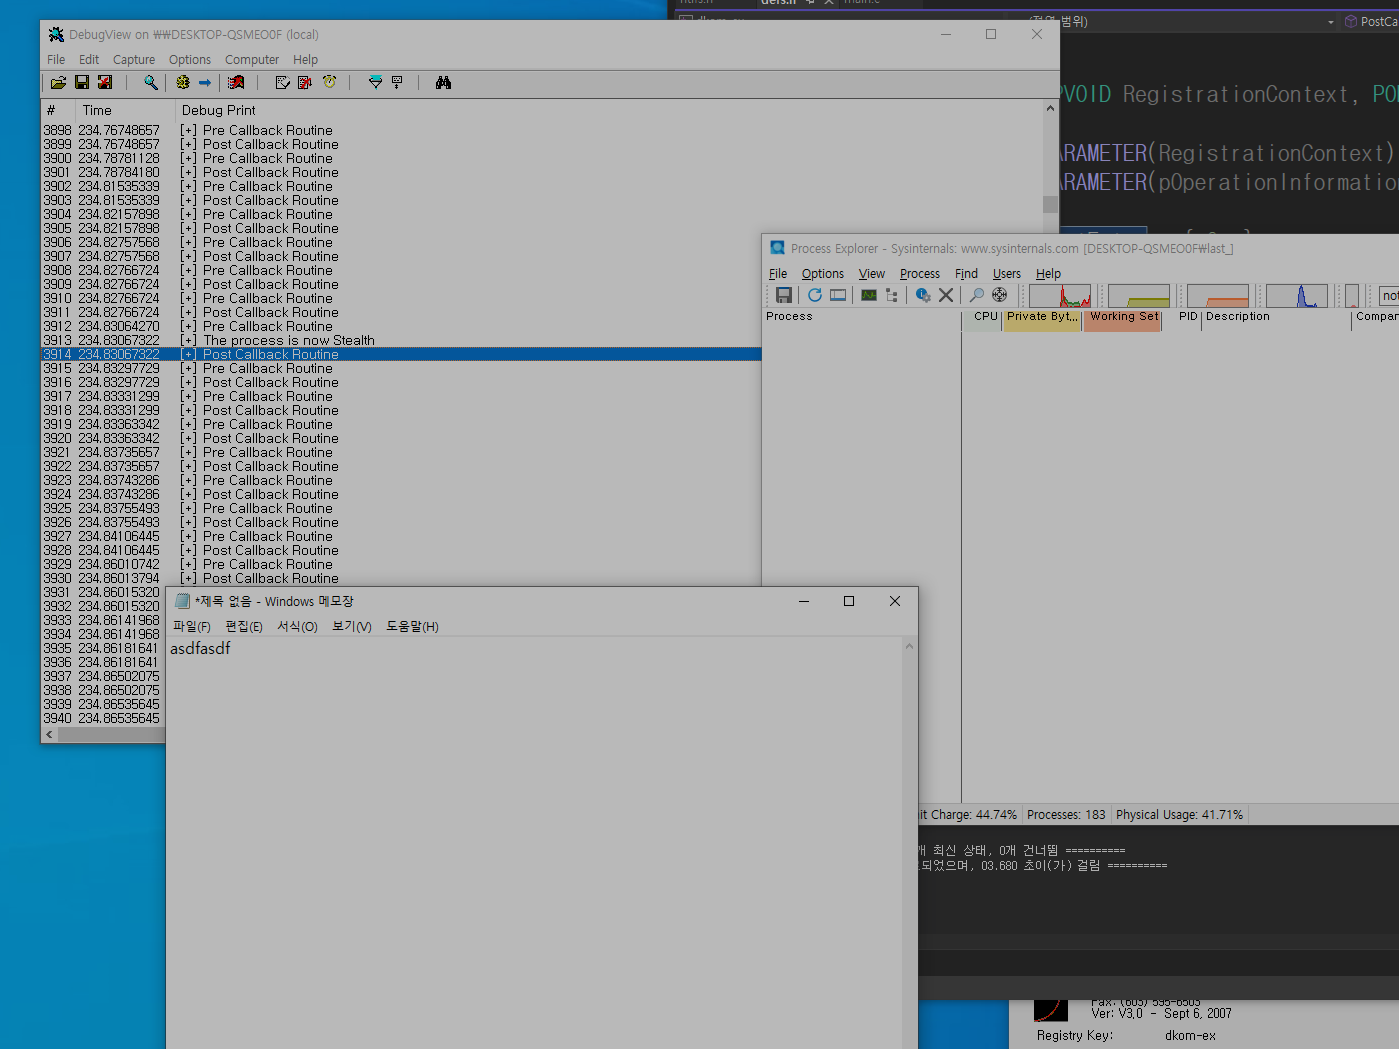Click DebugView vertical scrollbar up arrow

click(1050, 108)
